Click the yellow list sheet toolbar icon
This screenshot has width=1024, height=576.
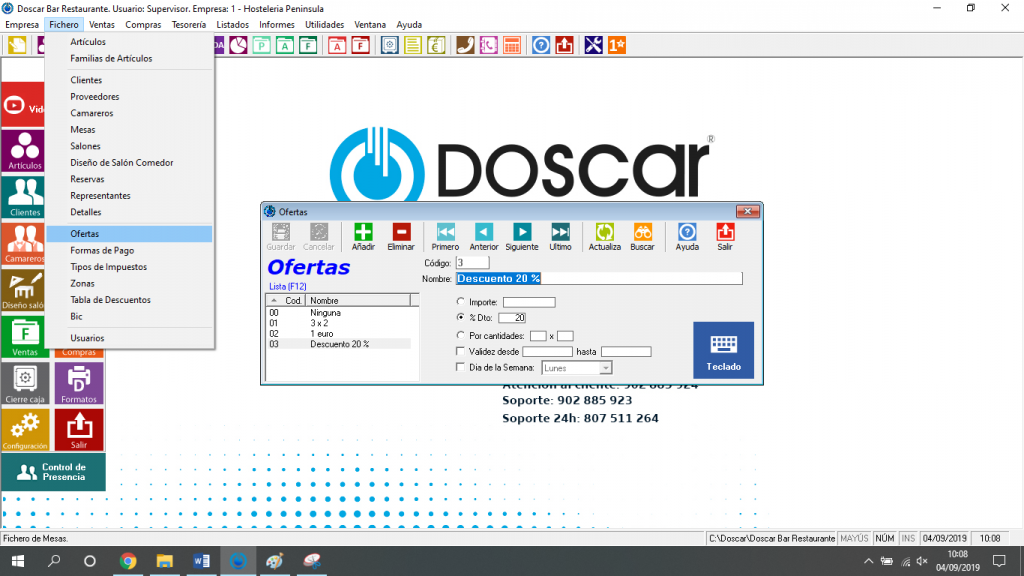(x=413, y=45)
